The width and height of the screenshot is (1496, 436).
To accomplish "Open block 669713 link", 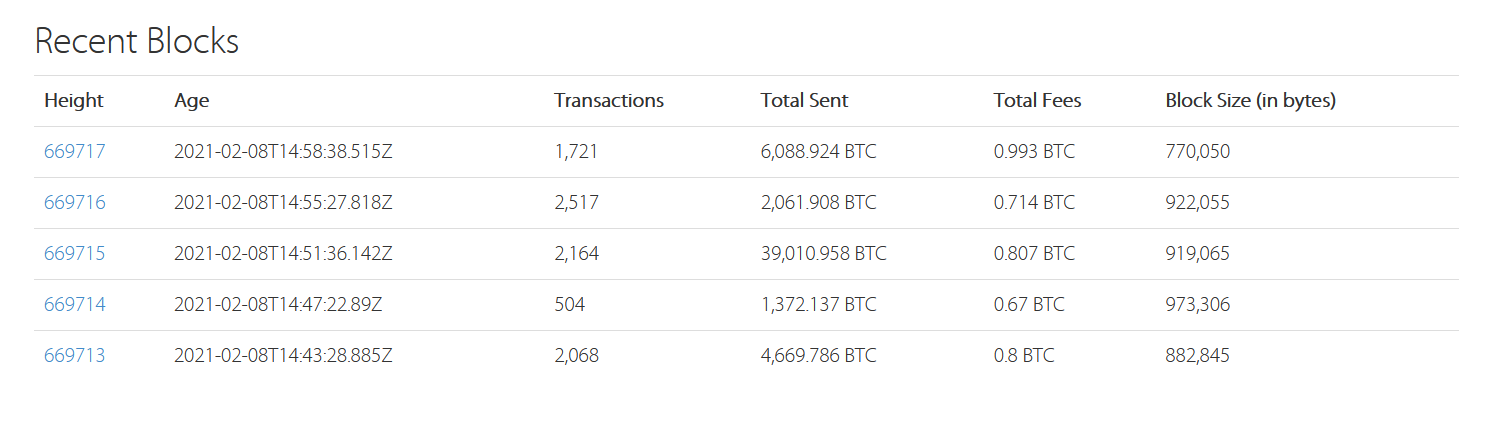I will coord(75,356).
